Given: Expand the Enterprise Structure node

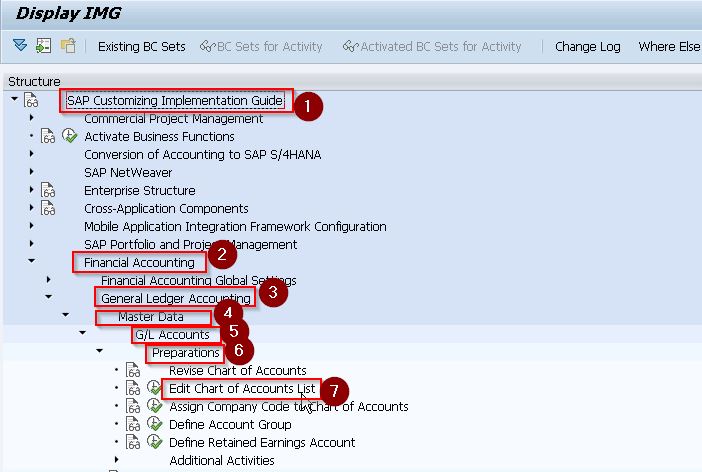Looking at the screenshot, I should tap(31, 189).
